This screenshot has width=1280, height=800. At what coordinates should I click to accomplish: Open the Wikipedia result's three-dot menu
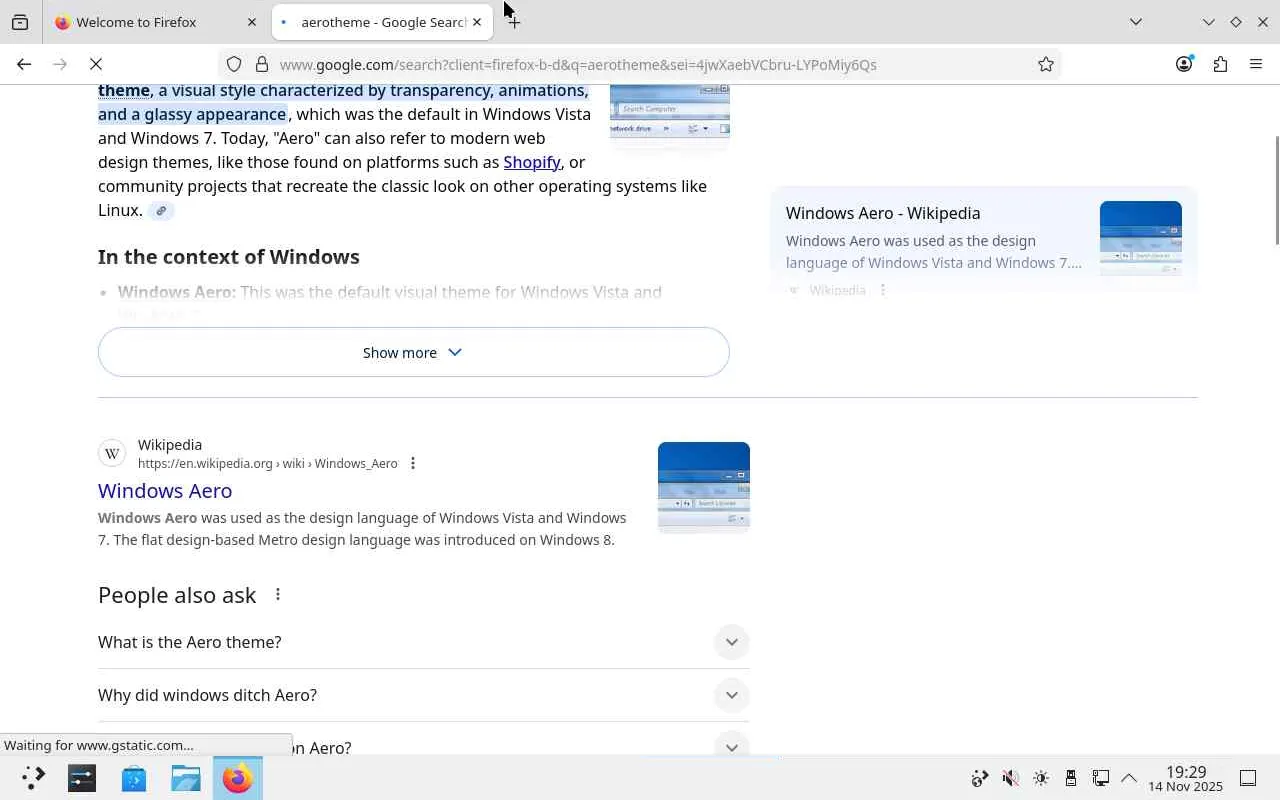(413, 463)
